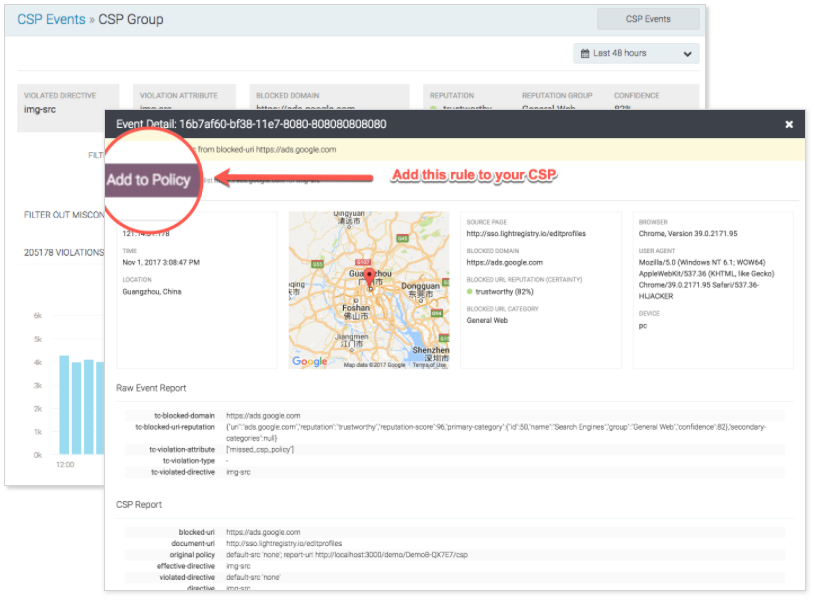Click the Guangzhou map thumbnail
Screen dimensions: 814x601
click(369, 290)
